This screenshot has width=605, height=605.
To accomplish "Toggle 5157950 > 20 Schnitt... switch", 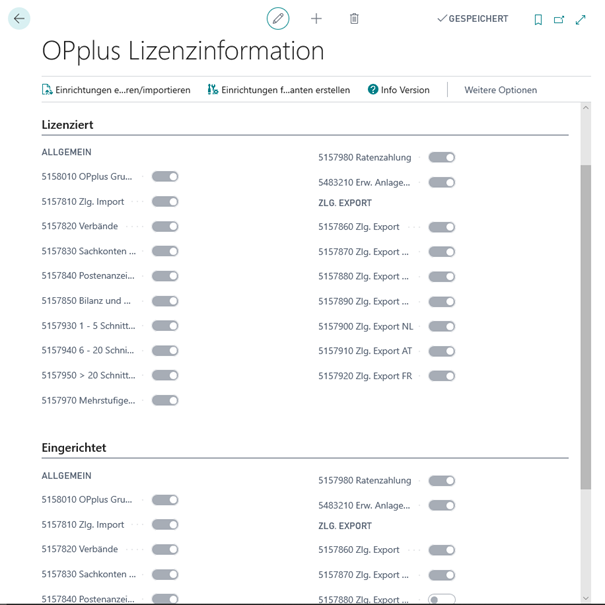I will [x=165, y=375].
